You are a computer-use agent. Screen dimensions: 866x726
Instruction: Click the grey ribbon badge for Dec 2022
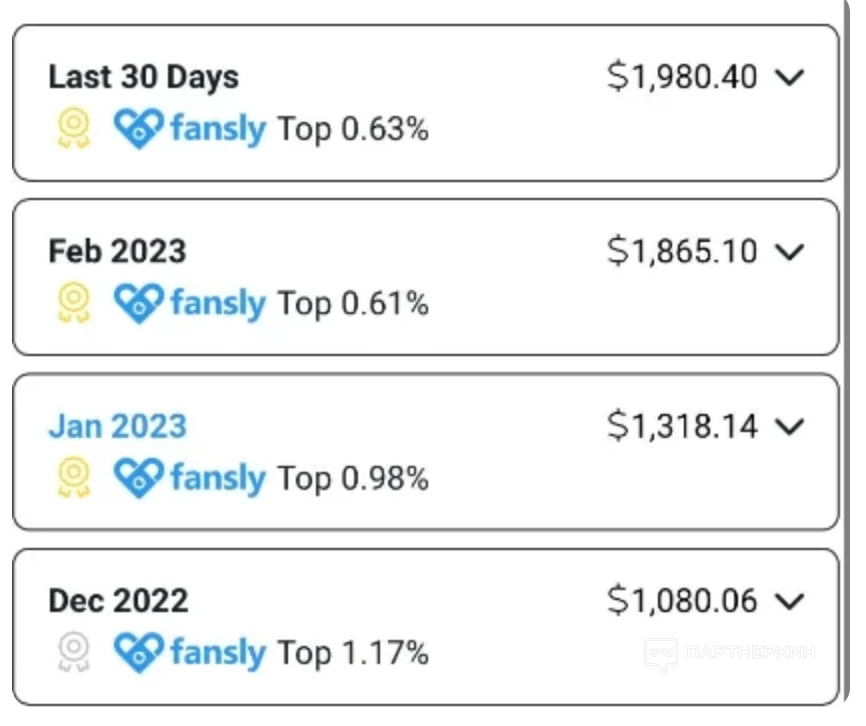point(74,653)
